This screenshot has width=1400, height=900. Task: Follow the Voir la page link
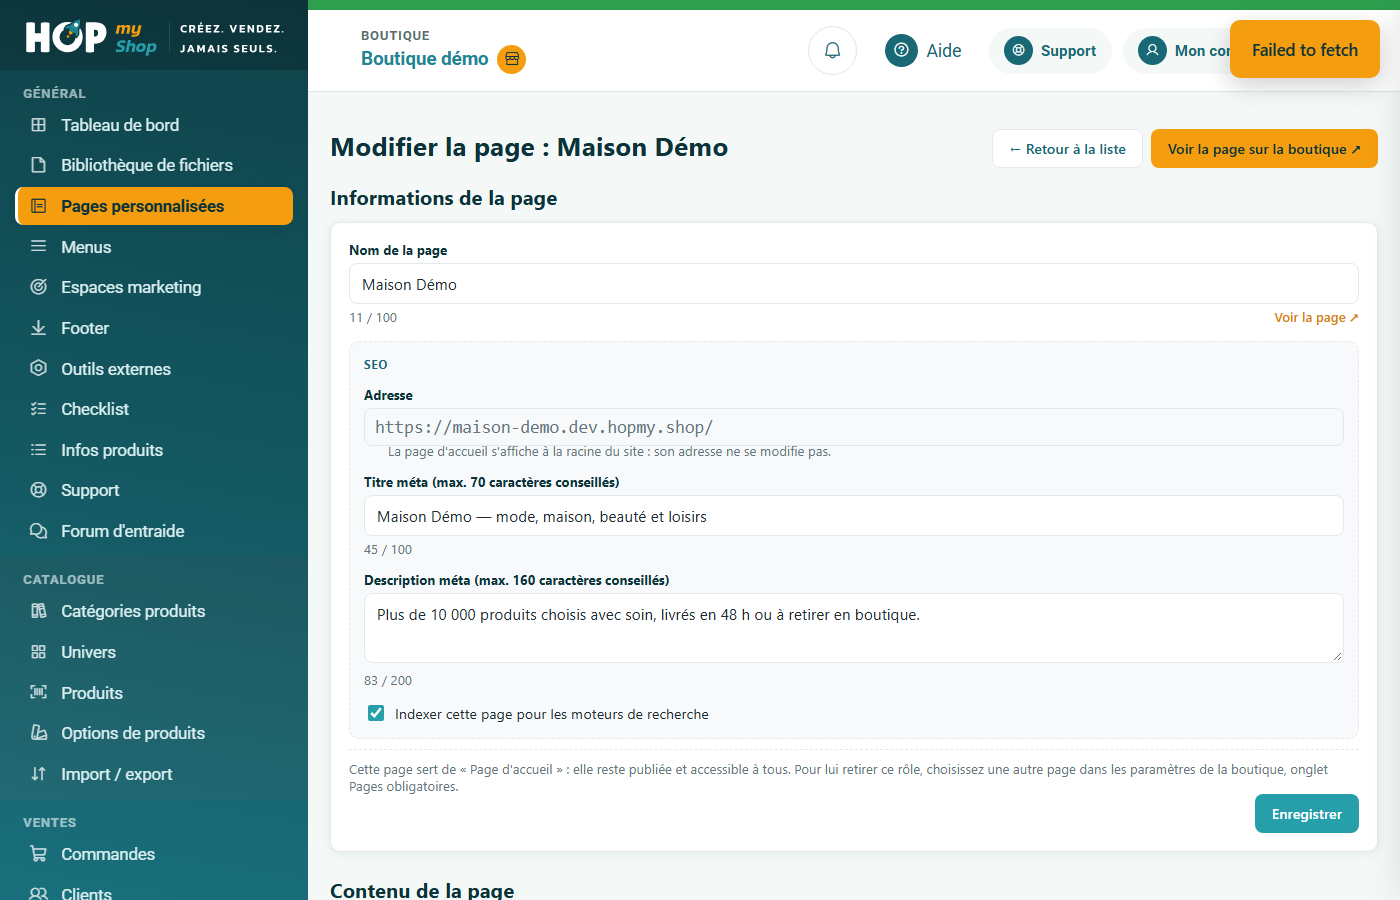[1316, 317]
